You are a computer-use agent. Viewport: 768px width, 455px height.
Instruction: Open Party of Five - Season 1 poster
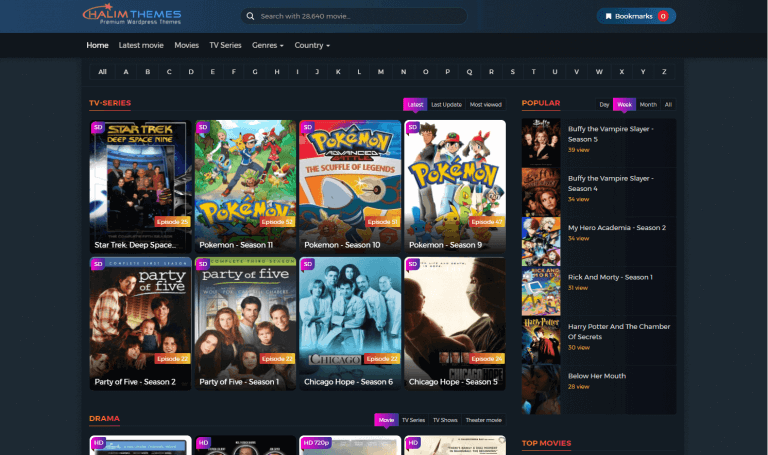[x=245, y=323]
